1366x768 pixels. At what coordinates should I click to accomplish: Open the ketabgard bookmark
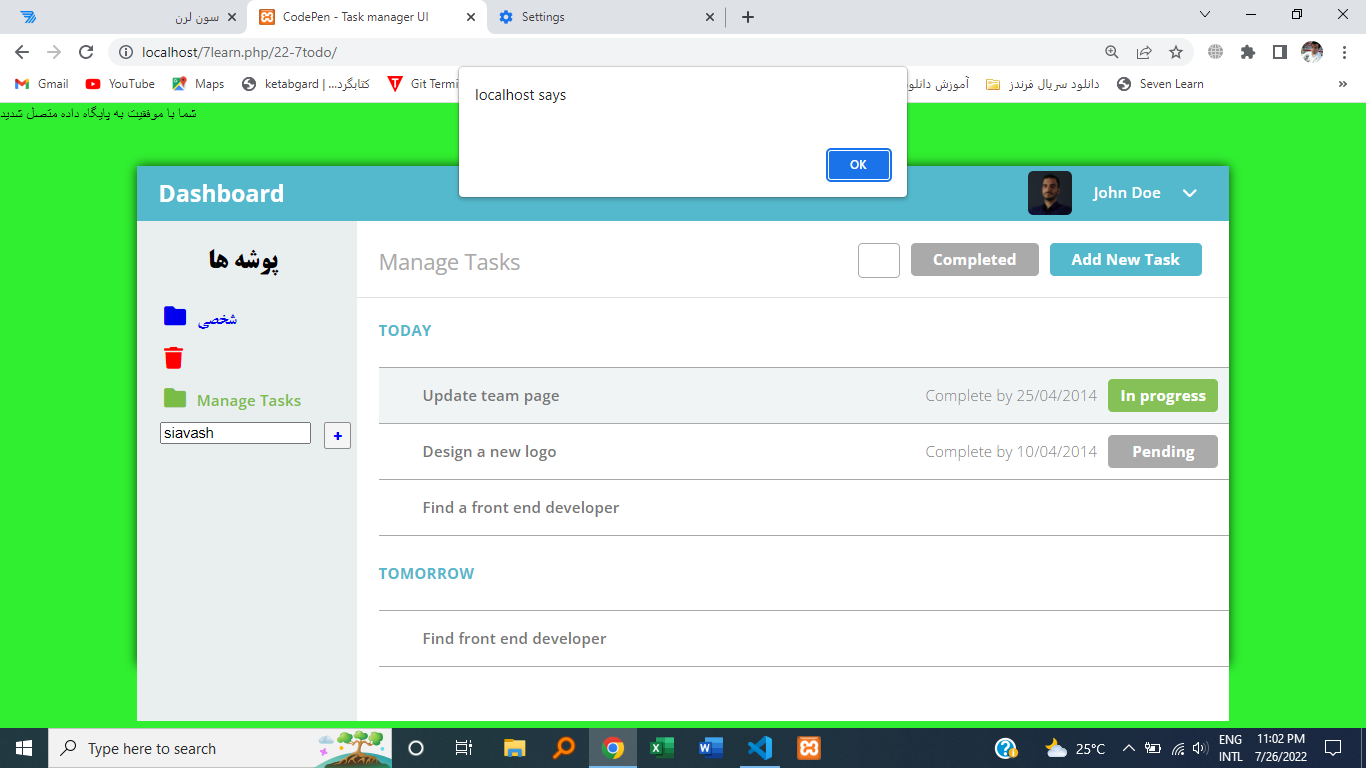pos(306,84)
